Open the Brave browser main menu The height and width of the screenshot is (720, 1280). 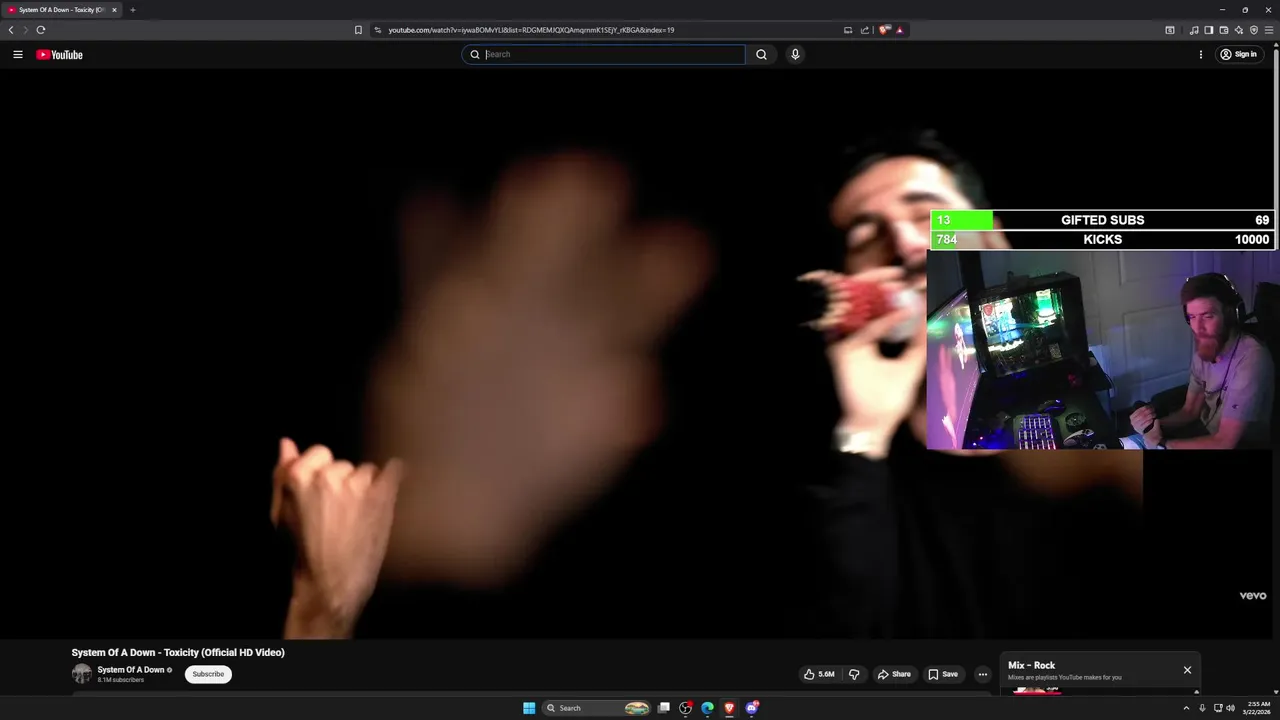pyautogui.click(x=1269, y=30)
